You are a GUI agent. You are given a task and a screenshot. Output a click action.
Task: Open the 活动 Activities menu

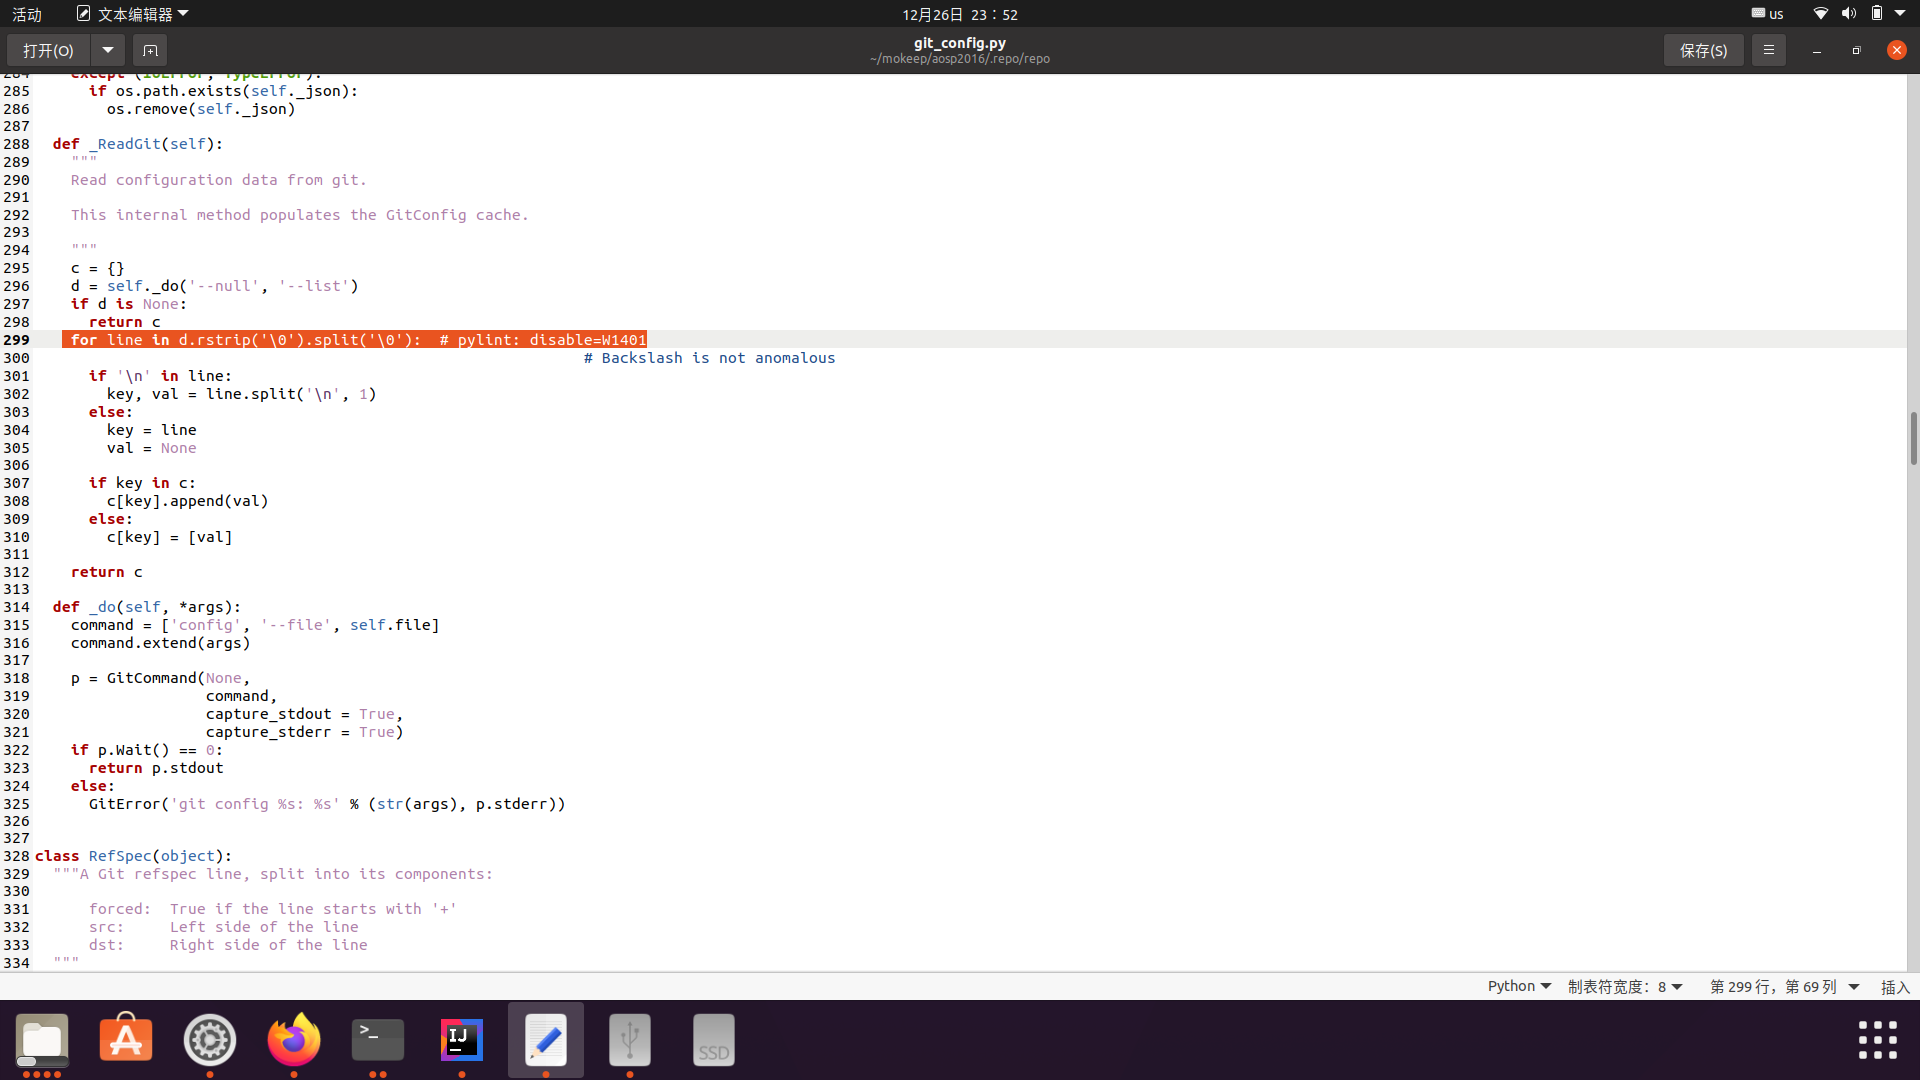point(26,14)
